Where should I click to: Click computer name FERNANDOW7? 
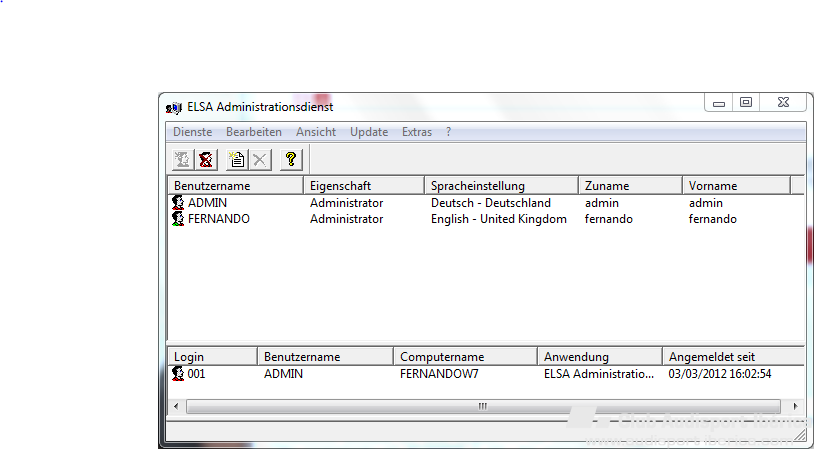(x=439, y=373)
